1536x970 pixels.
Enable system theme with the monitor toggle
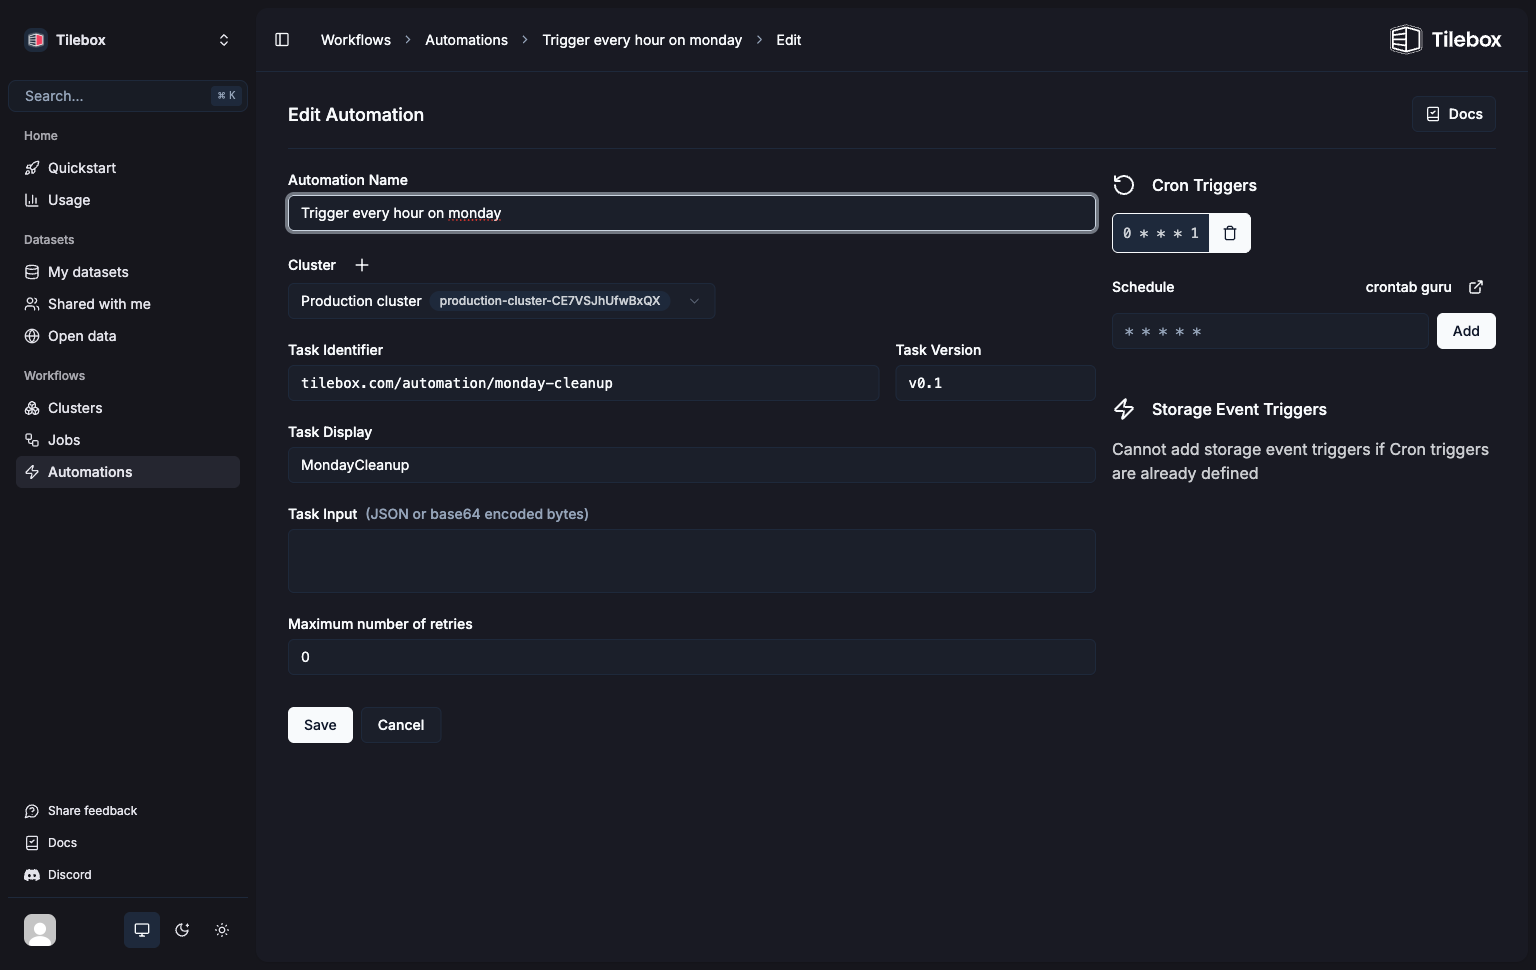pyautogui.click(x=141, y=930)
